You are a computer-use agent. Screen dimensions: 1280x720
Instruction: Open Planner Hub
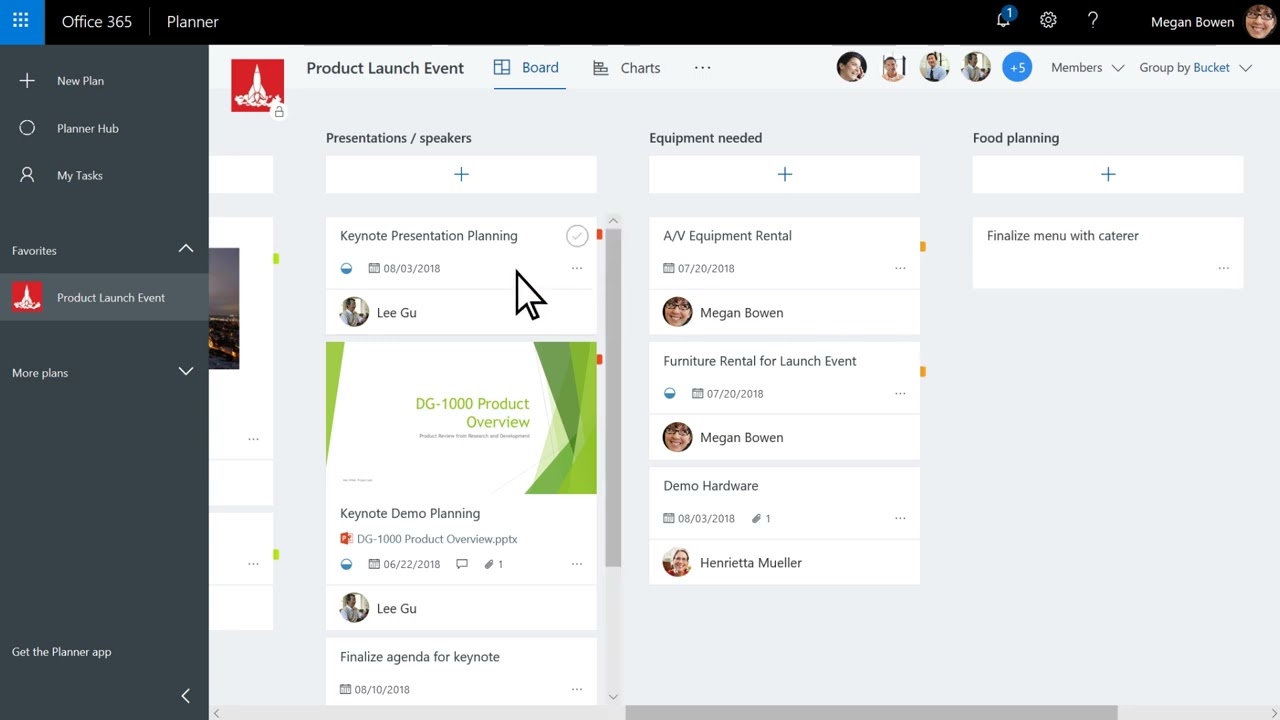(x=88, y=128)
